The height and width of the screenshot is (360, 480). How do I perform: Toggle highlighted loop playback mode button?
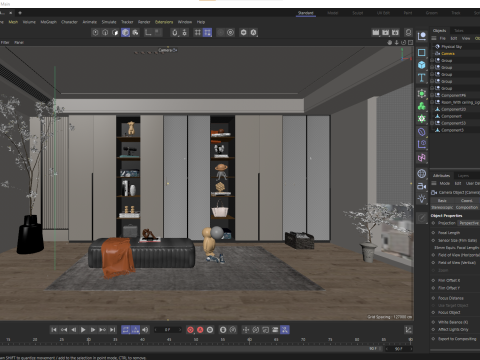tap(125, 330)
